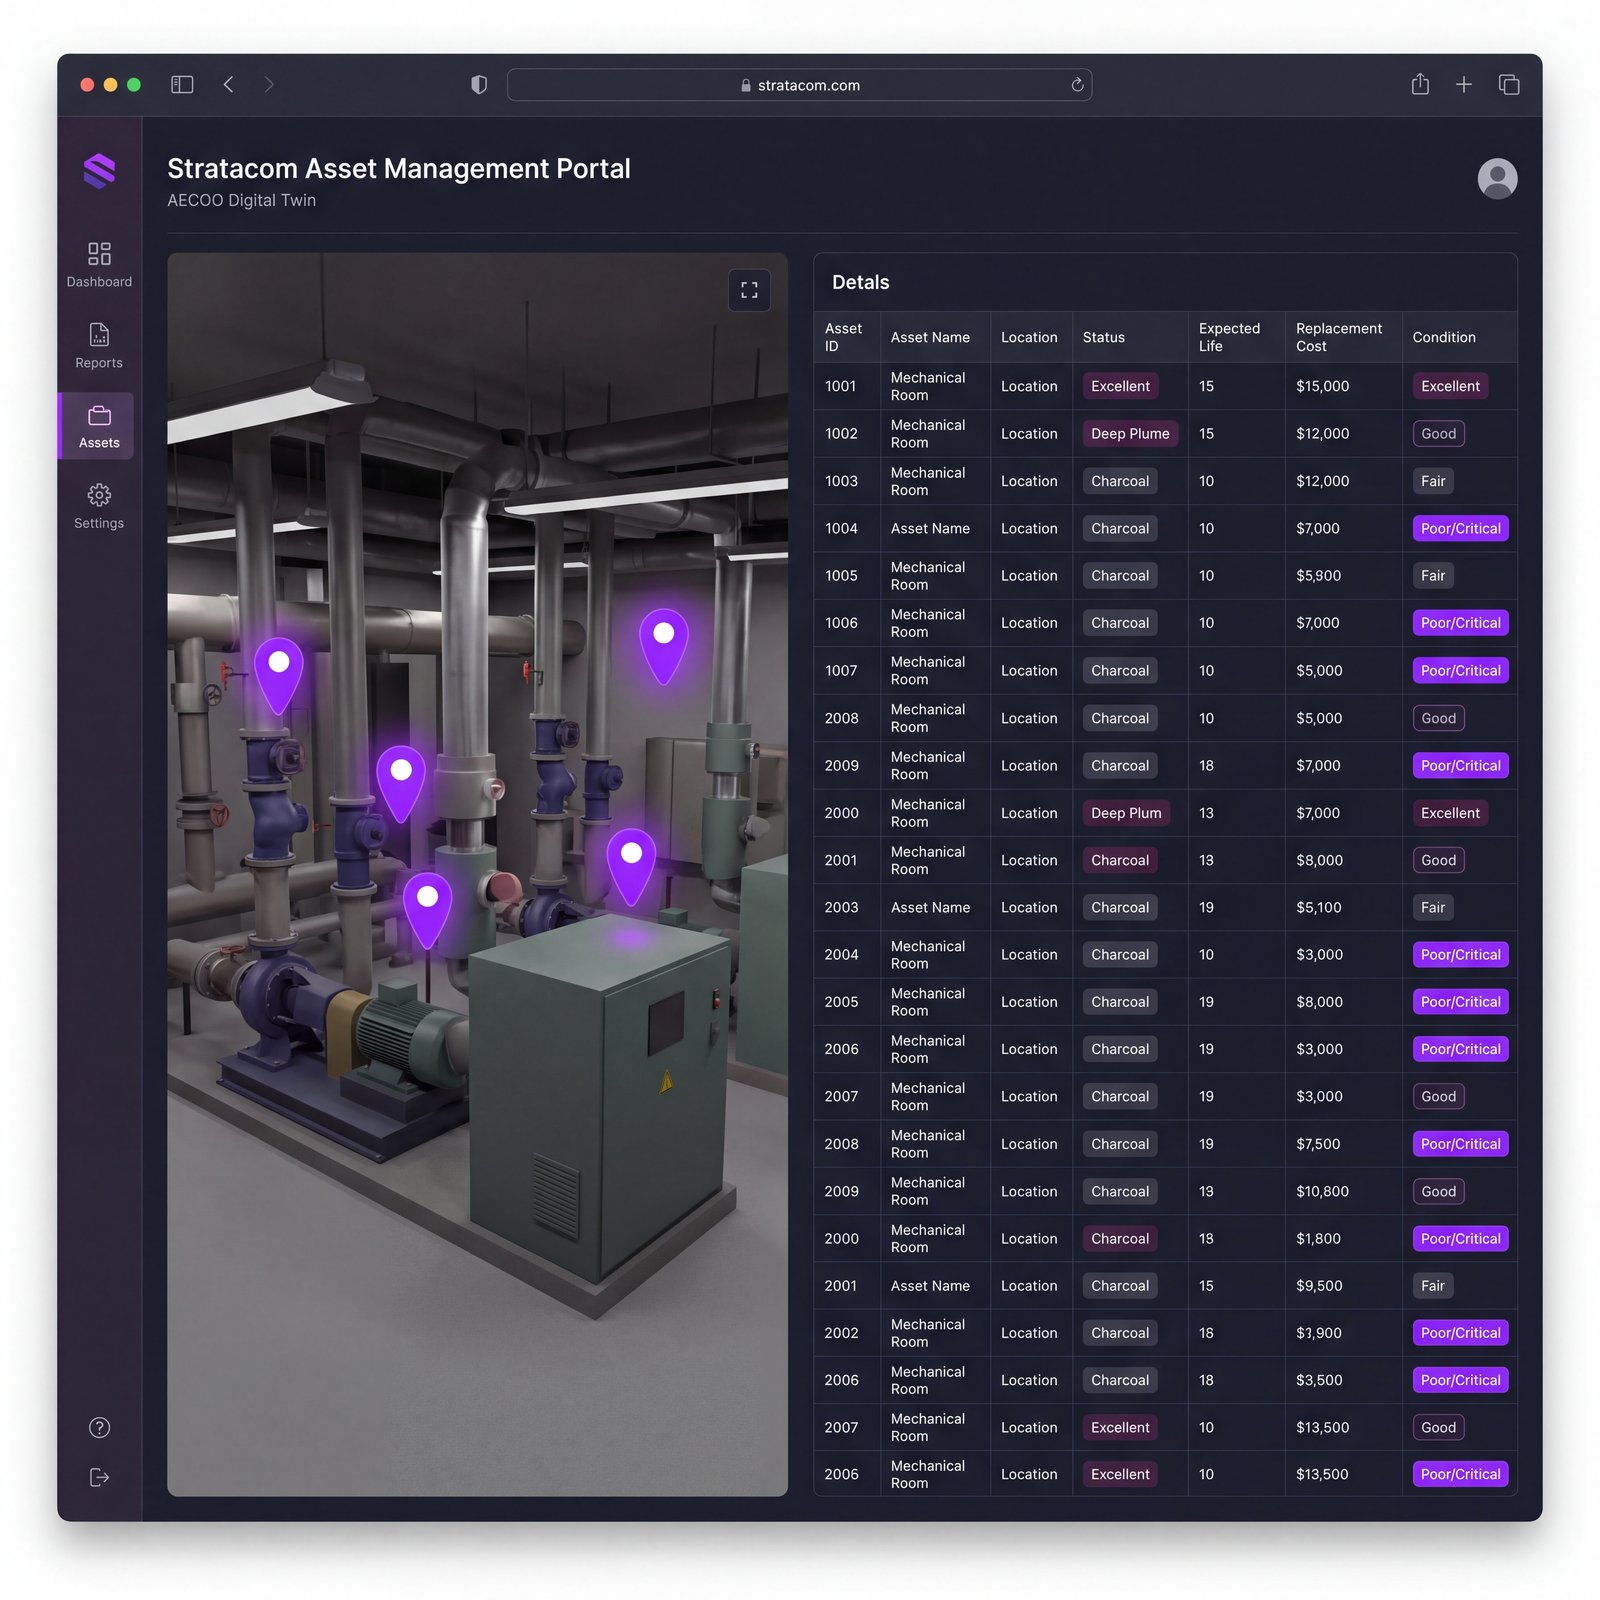Viewport: 1600px width, 1600px height.
Task: Select the top-left map pin near pipes
Action: click(279, 675)
